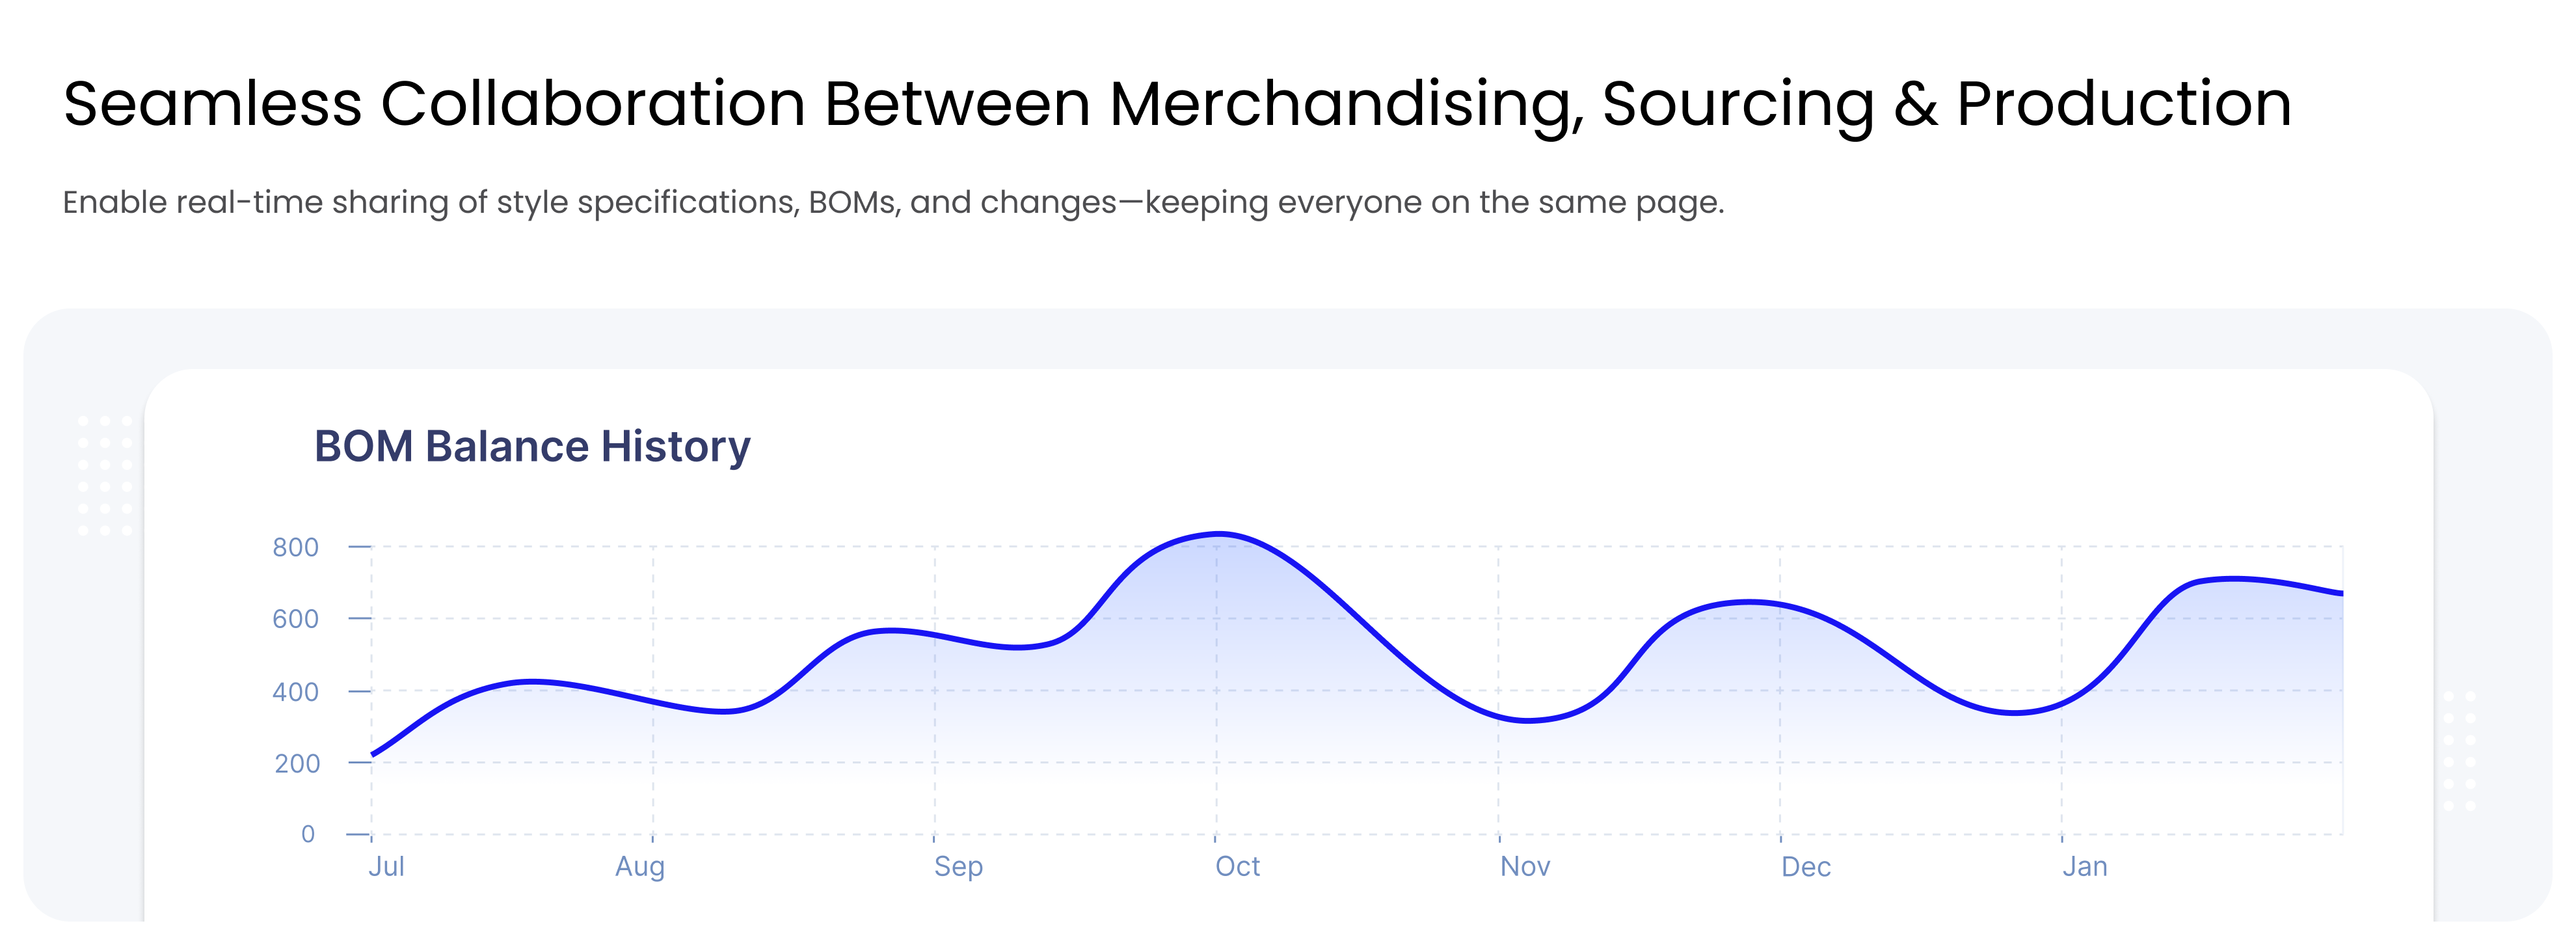This screenshot has width=2576, height=945.
Task: Click the Oct label on the x-axis
Action: pyautogui.click(x=1237, y=866)
